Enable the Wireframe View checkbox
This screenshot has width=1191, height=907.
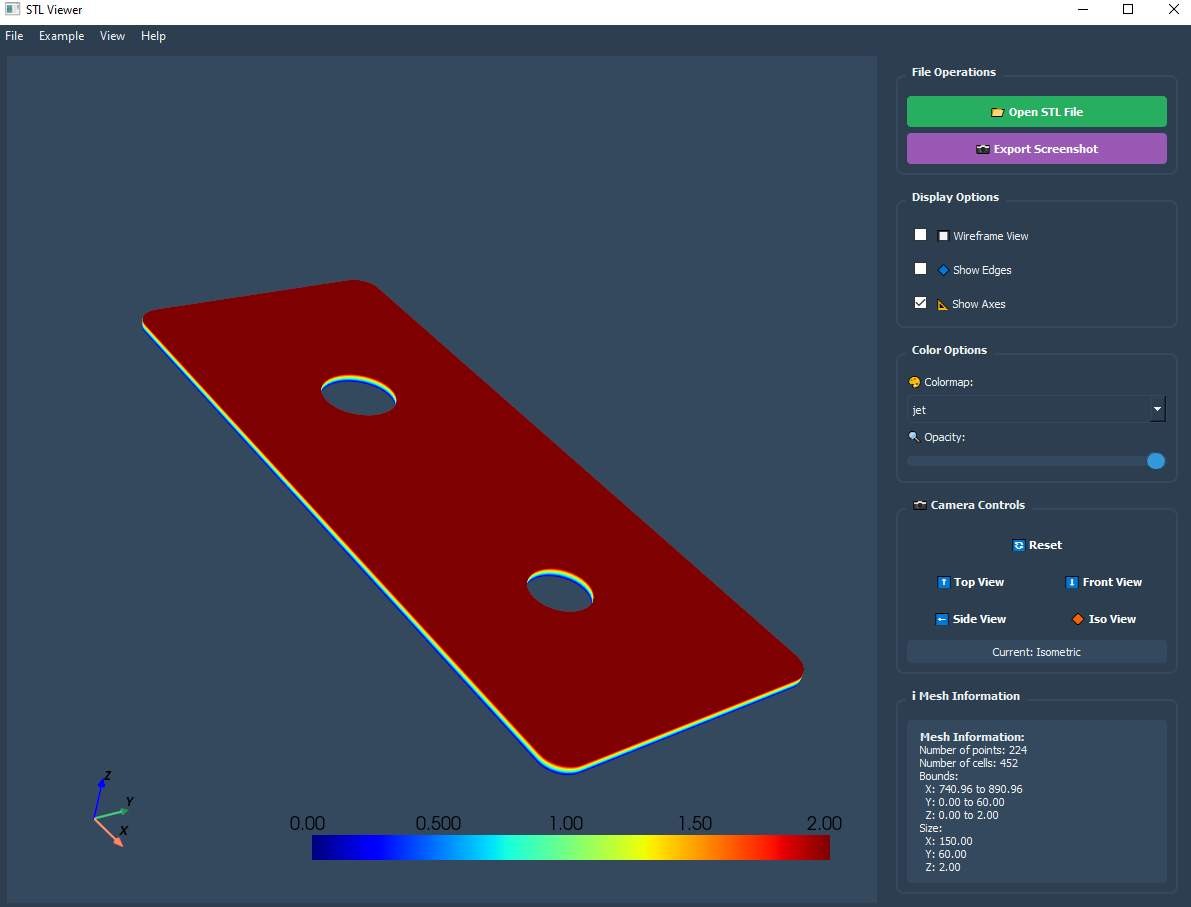pos(920,235)
